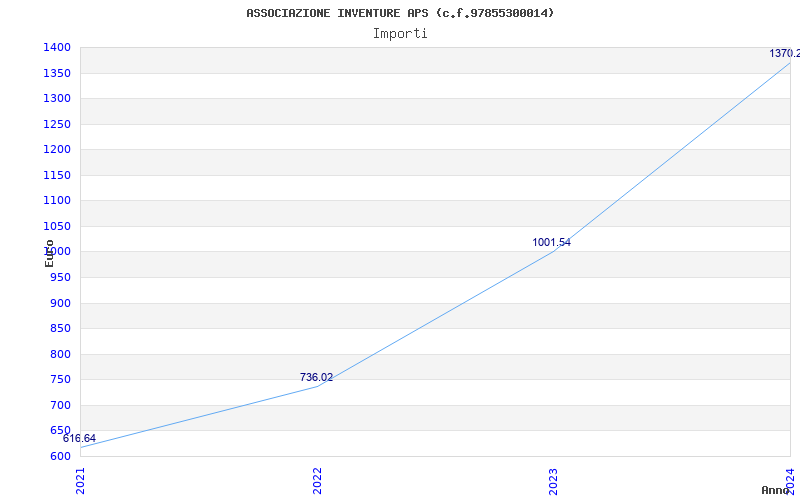Click the 1200 y-axis value
This screenshot has height=500, width=800.
(x=57, y=149)
